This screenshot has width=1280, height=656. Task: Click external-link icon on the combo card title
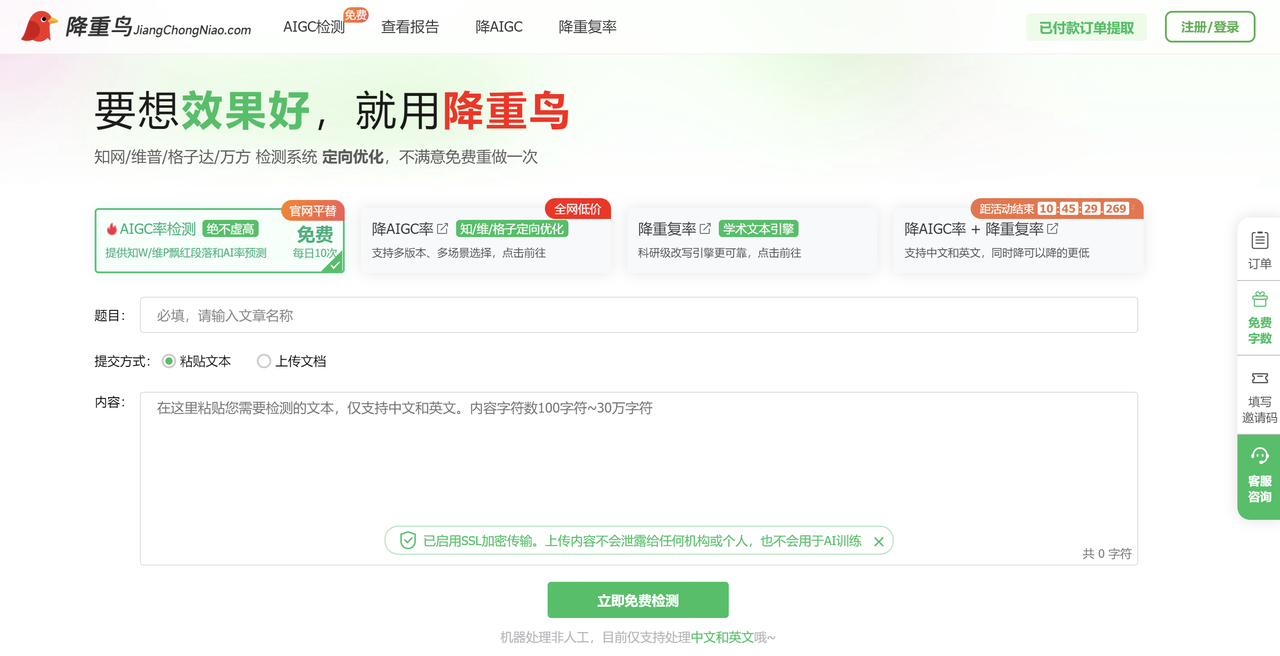(1052, 229)
